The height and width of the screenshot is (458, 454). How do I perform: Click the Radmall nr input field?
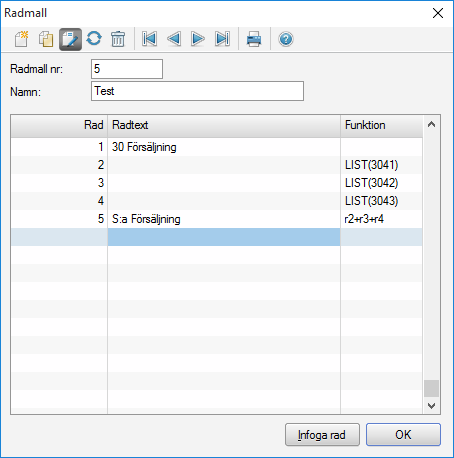click(127, 69)
